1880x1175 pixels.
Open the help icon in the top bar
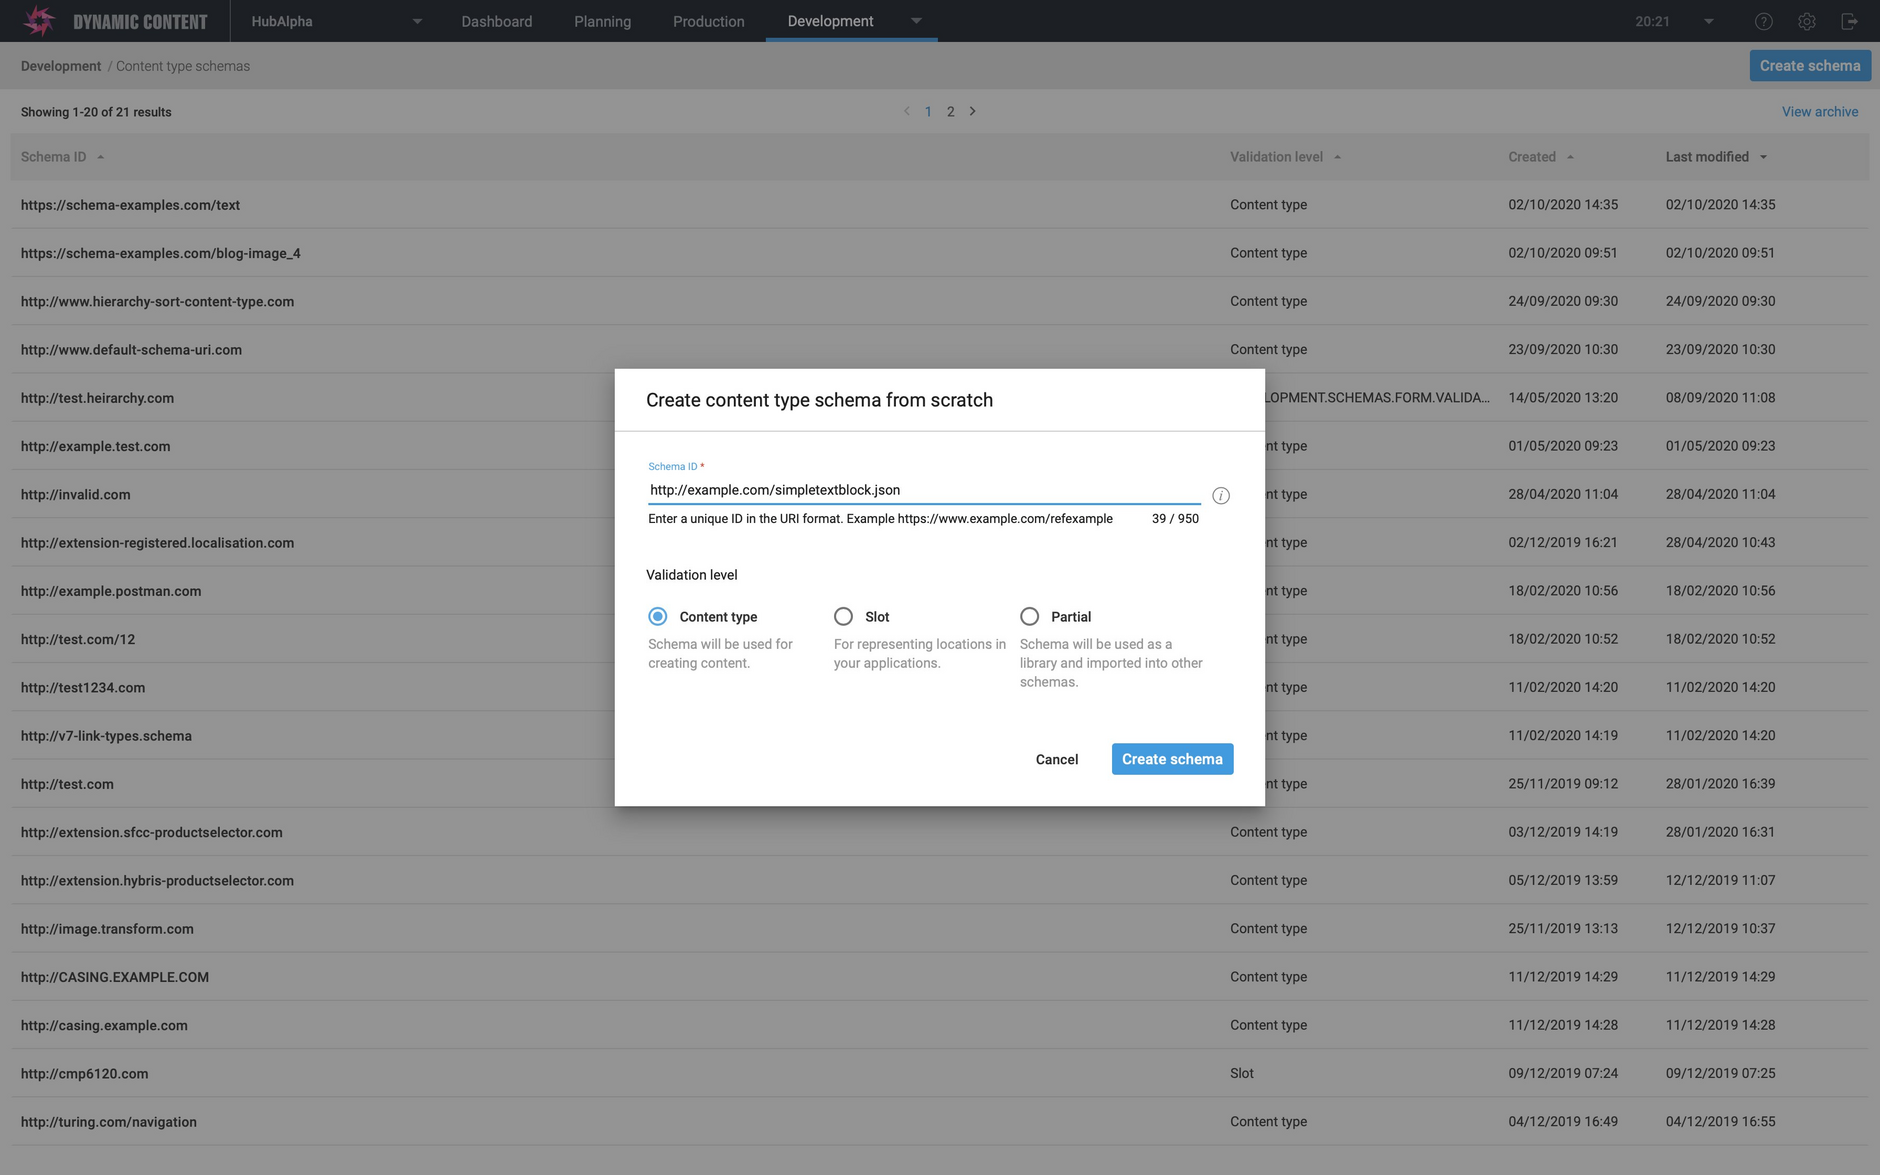[1762, 20]
